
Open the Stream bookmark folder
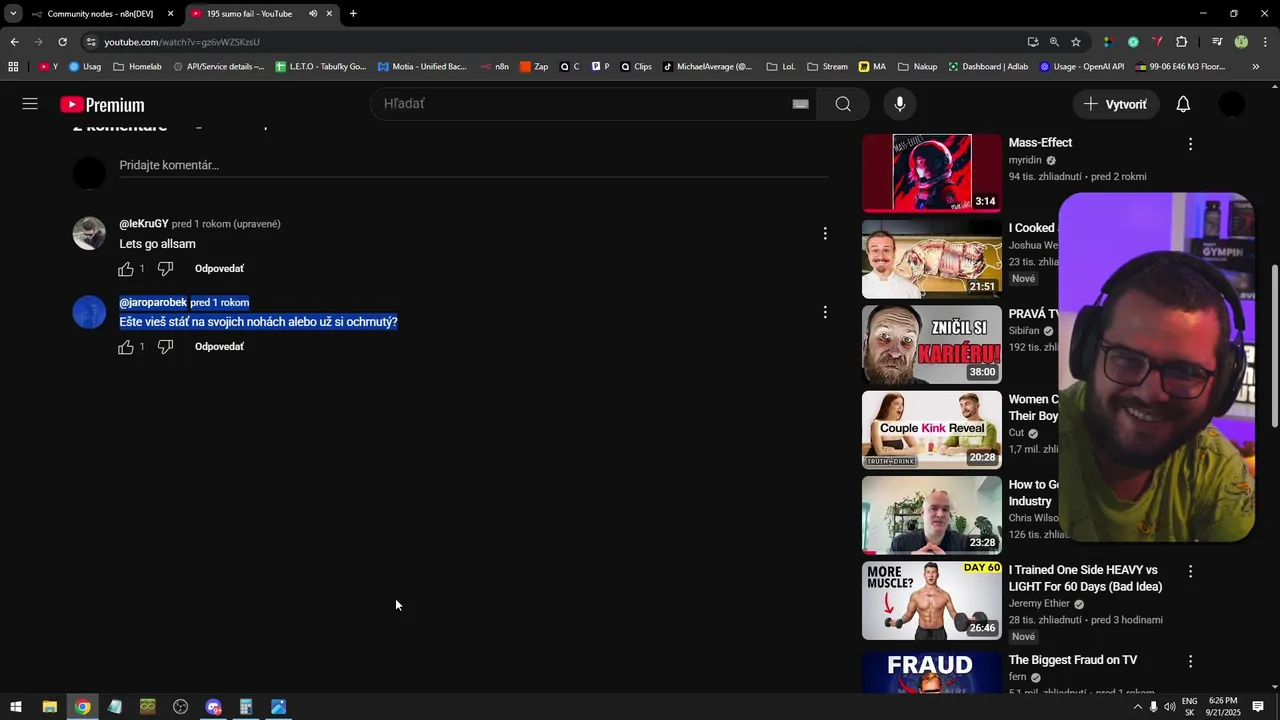tap(827, 67)
